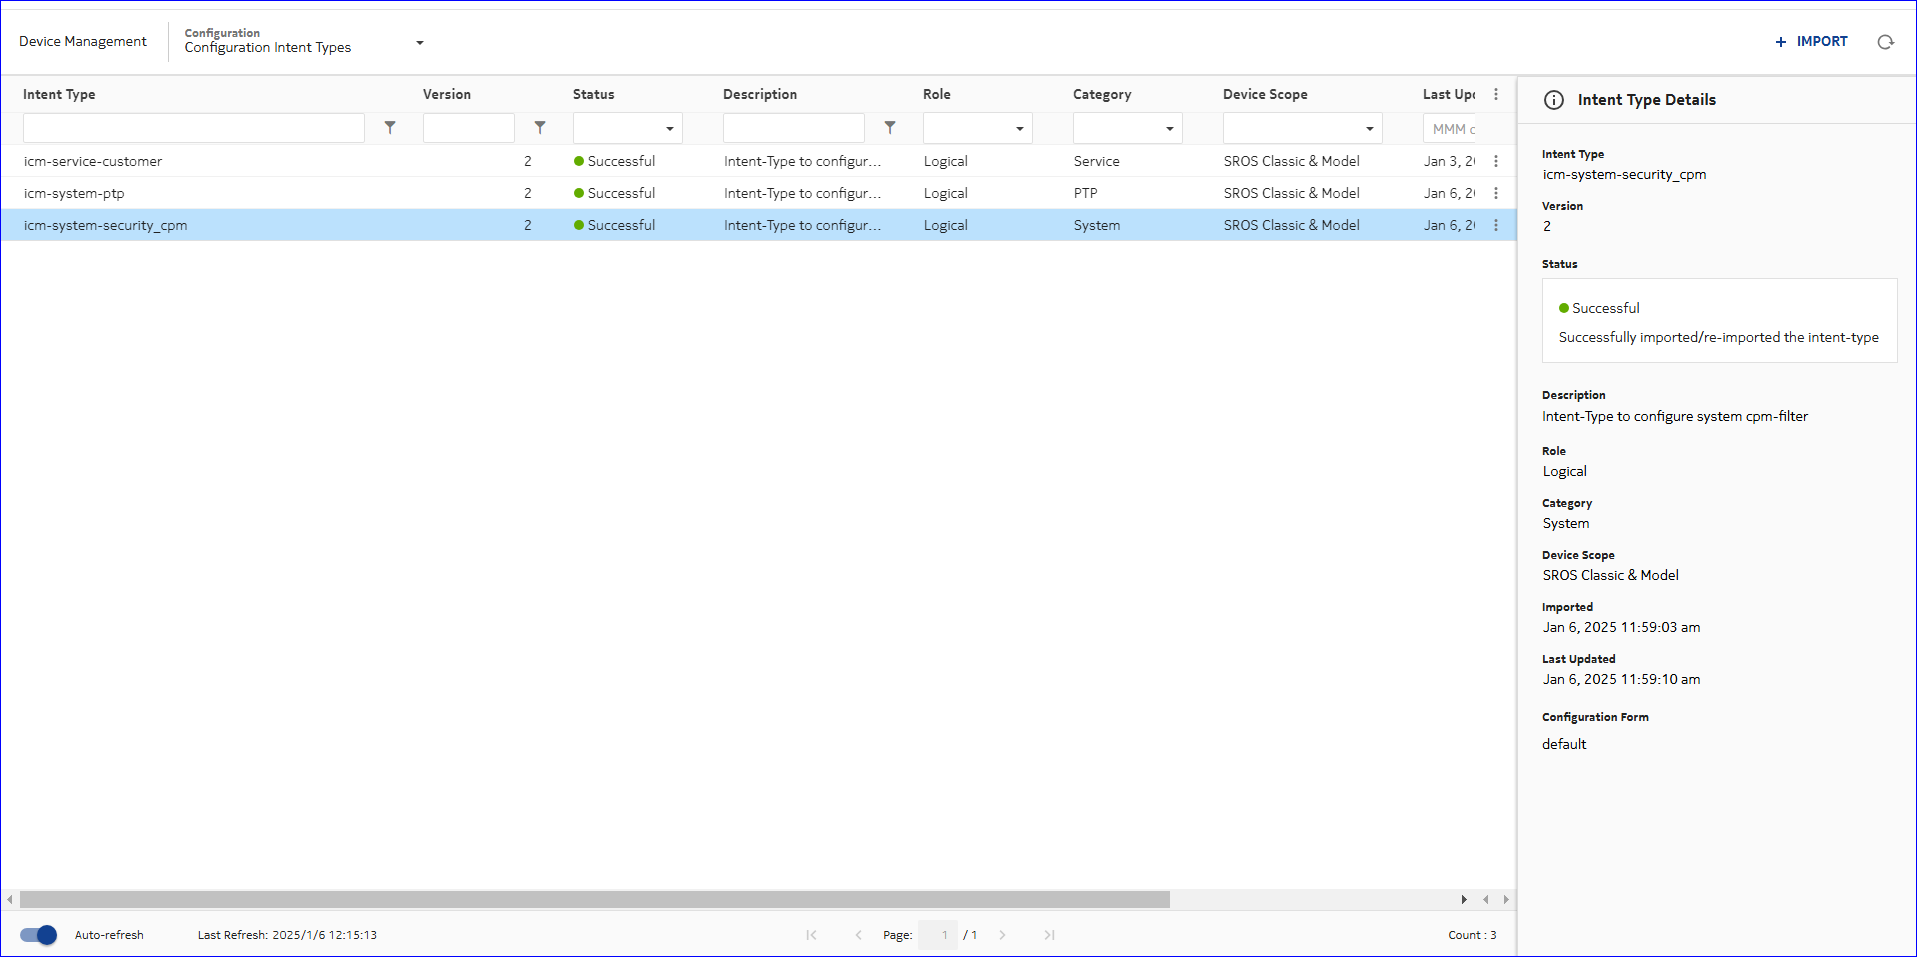The width and height of the screenshot is (1917, 957).
Task: Open row actions menu for icm-system-ptp
Action: click(x=1496, y=193)
